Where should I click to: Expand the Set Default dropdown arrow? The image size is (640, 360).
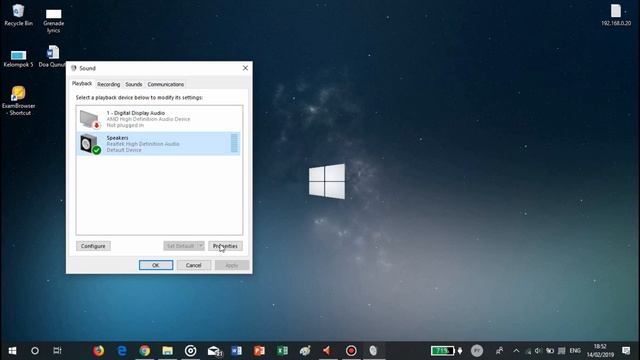(200, 246)
